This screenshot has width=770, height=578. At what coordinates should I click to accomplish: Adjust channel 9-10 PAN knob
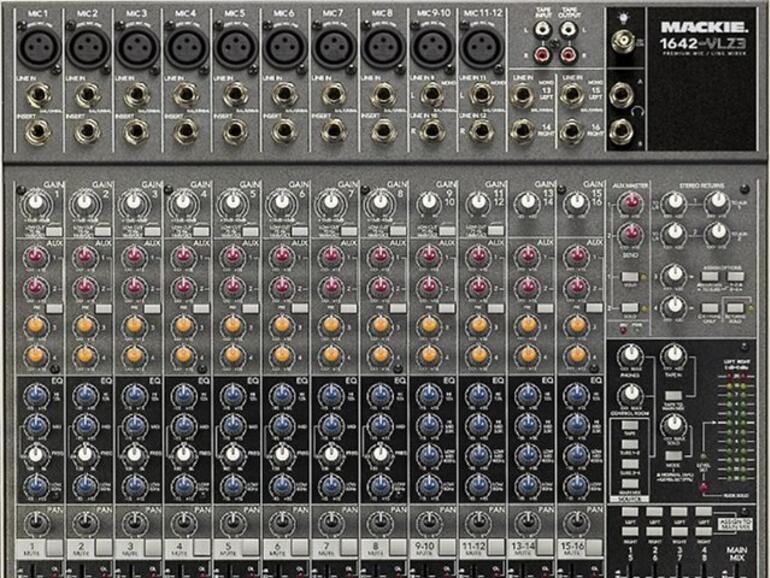click(429, 523)
